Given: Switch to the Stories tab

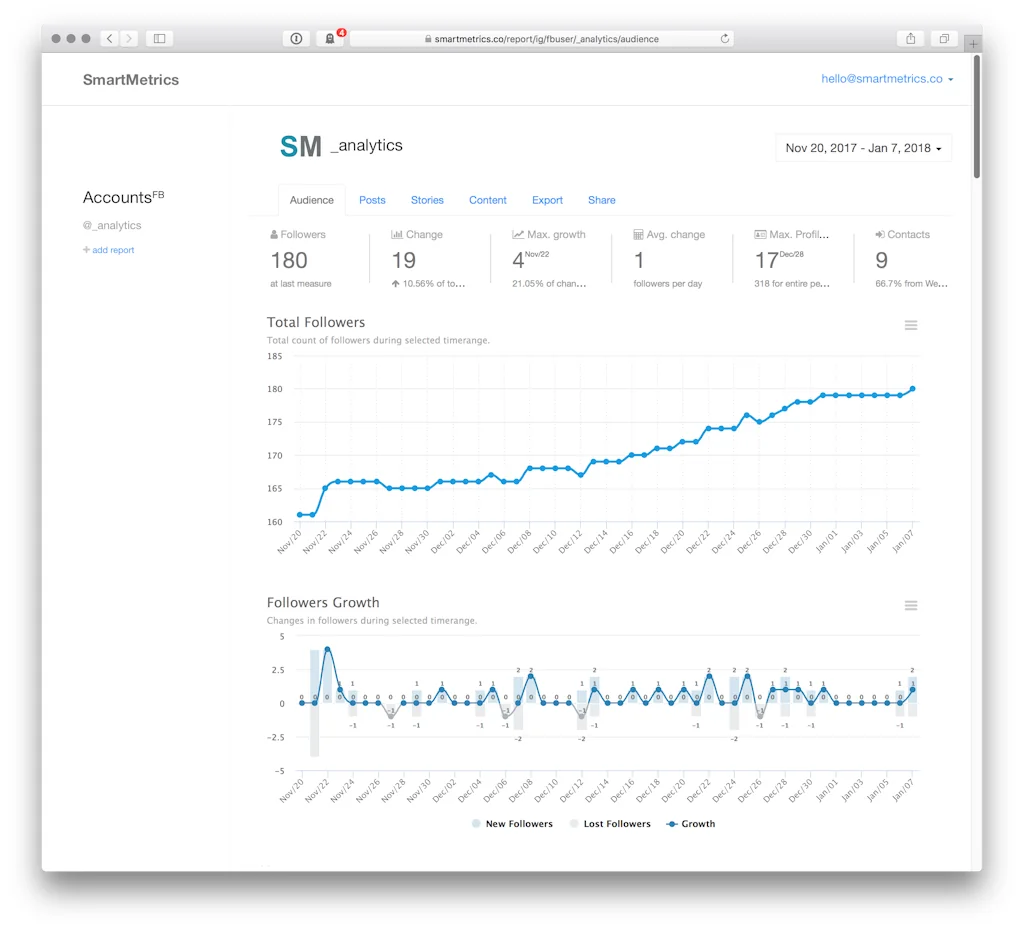Looking at the screenshot, I should pos(427,200).
